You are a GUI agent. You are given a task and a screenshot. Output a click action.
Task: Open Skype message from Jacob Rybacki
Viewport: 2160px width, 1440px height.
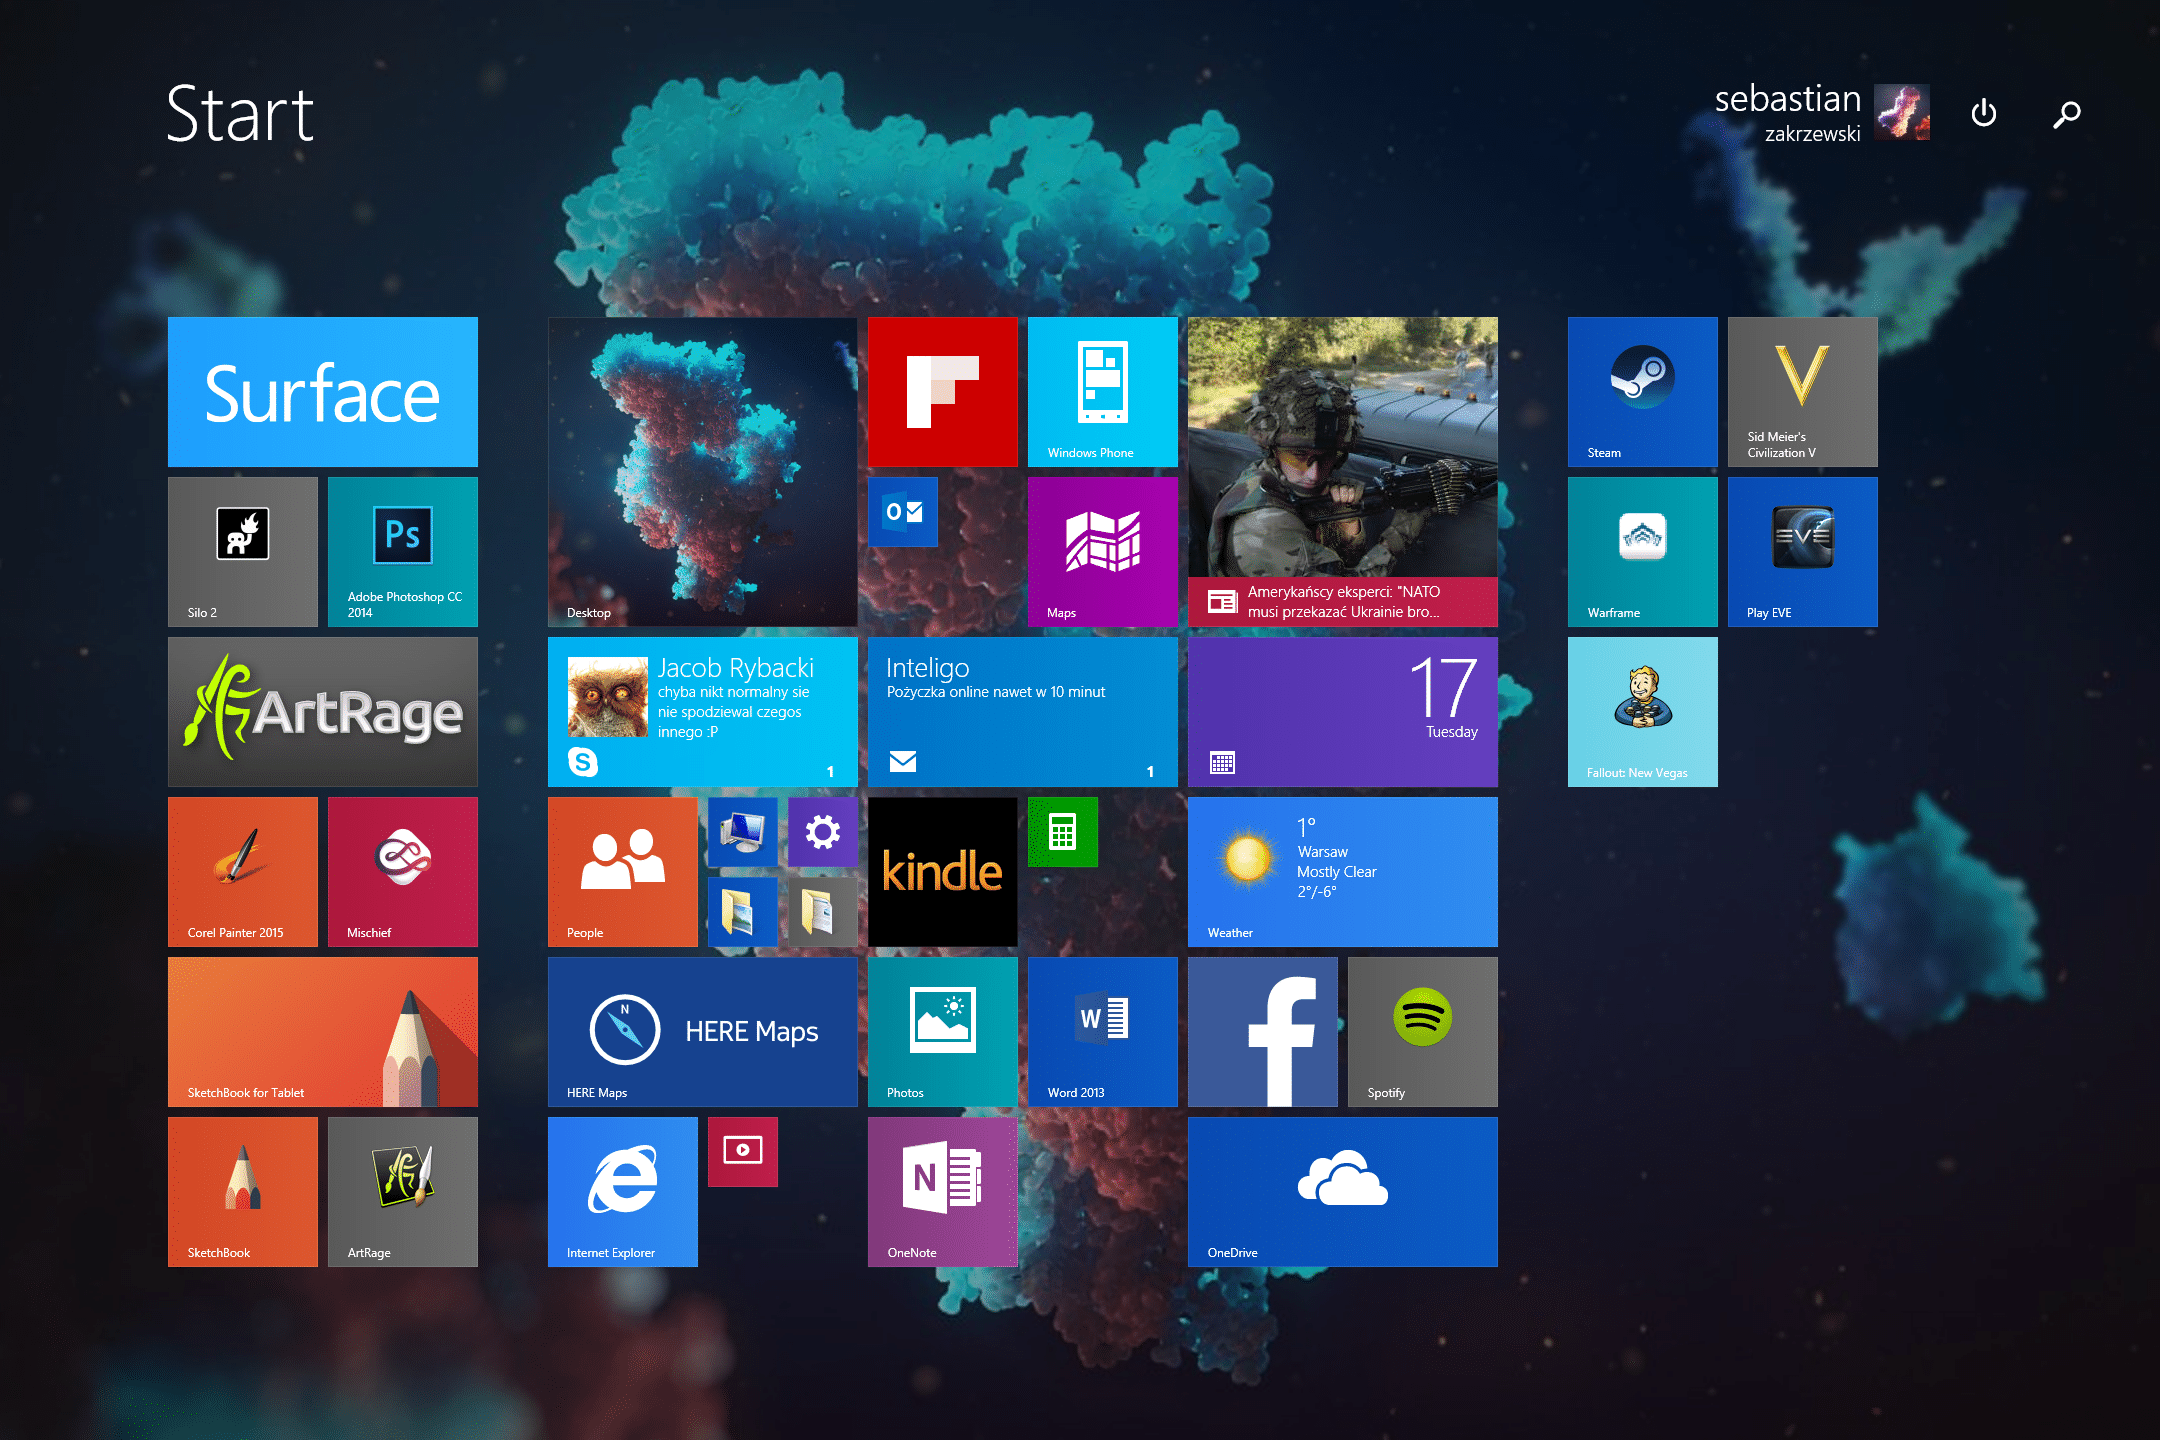[x=702, y=712]
